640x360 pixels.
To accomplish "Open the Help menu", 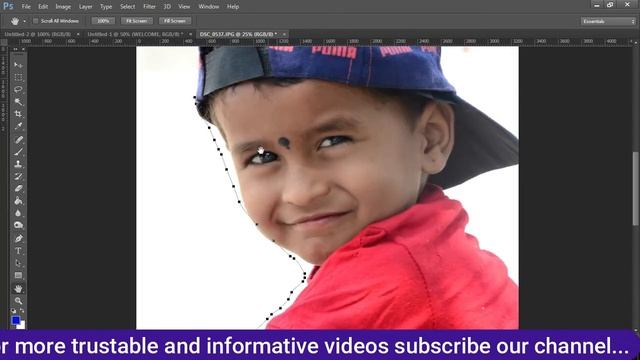I will pos(233,7).
